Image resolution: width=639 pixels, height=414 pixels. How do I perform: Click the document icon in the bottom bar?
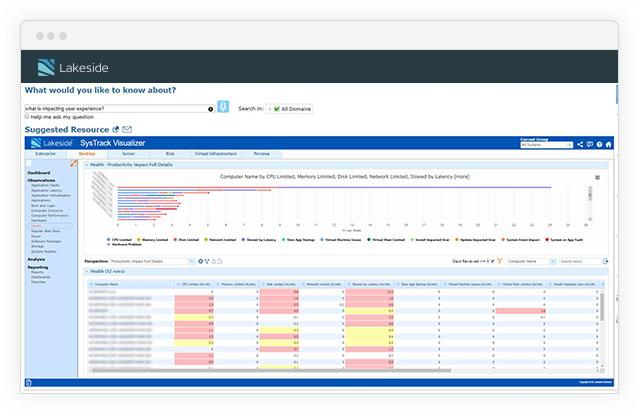coord(29,382)
